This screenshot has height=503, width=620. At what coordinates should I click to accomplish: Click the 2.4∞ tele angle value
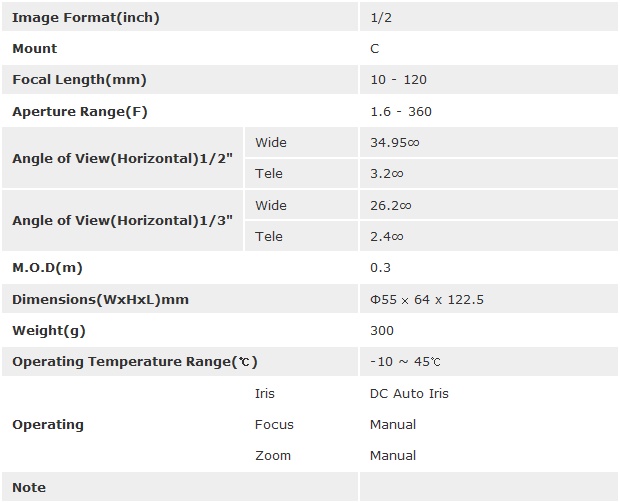[x=386, y=237]
